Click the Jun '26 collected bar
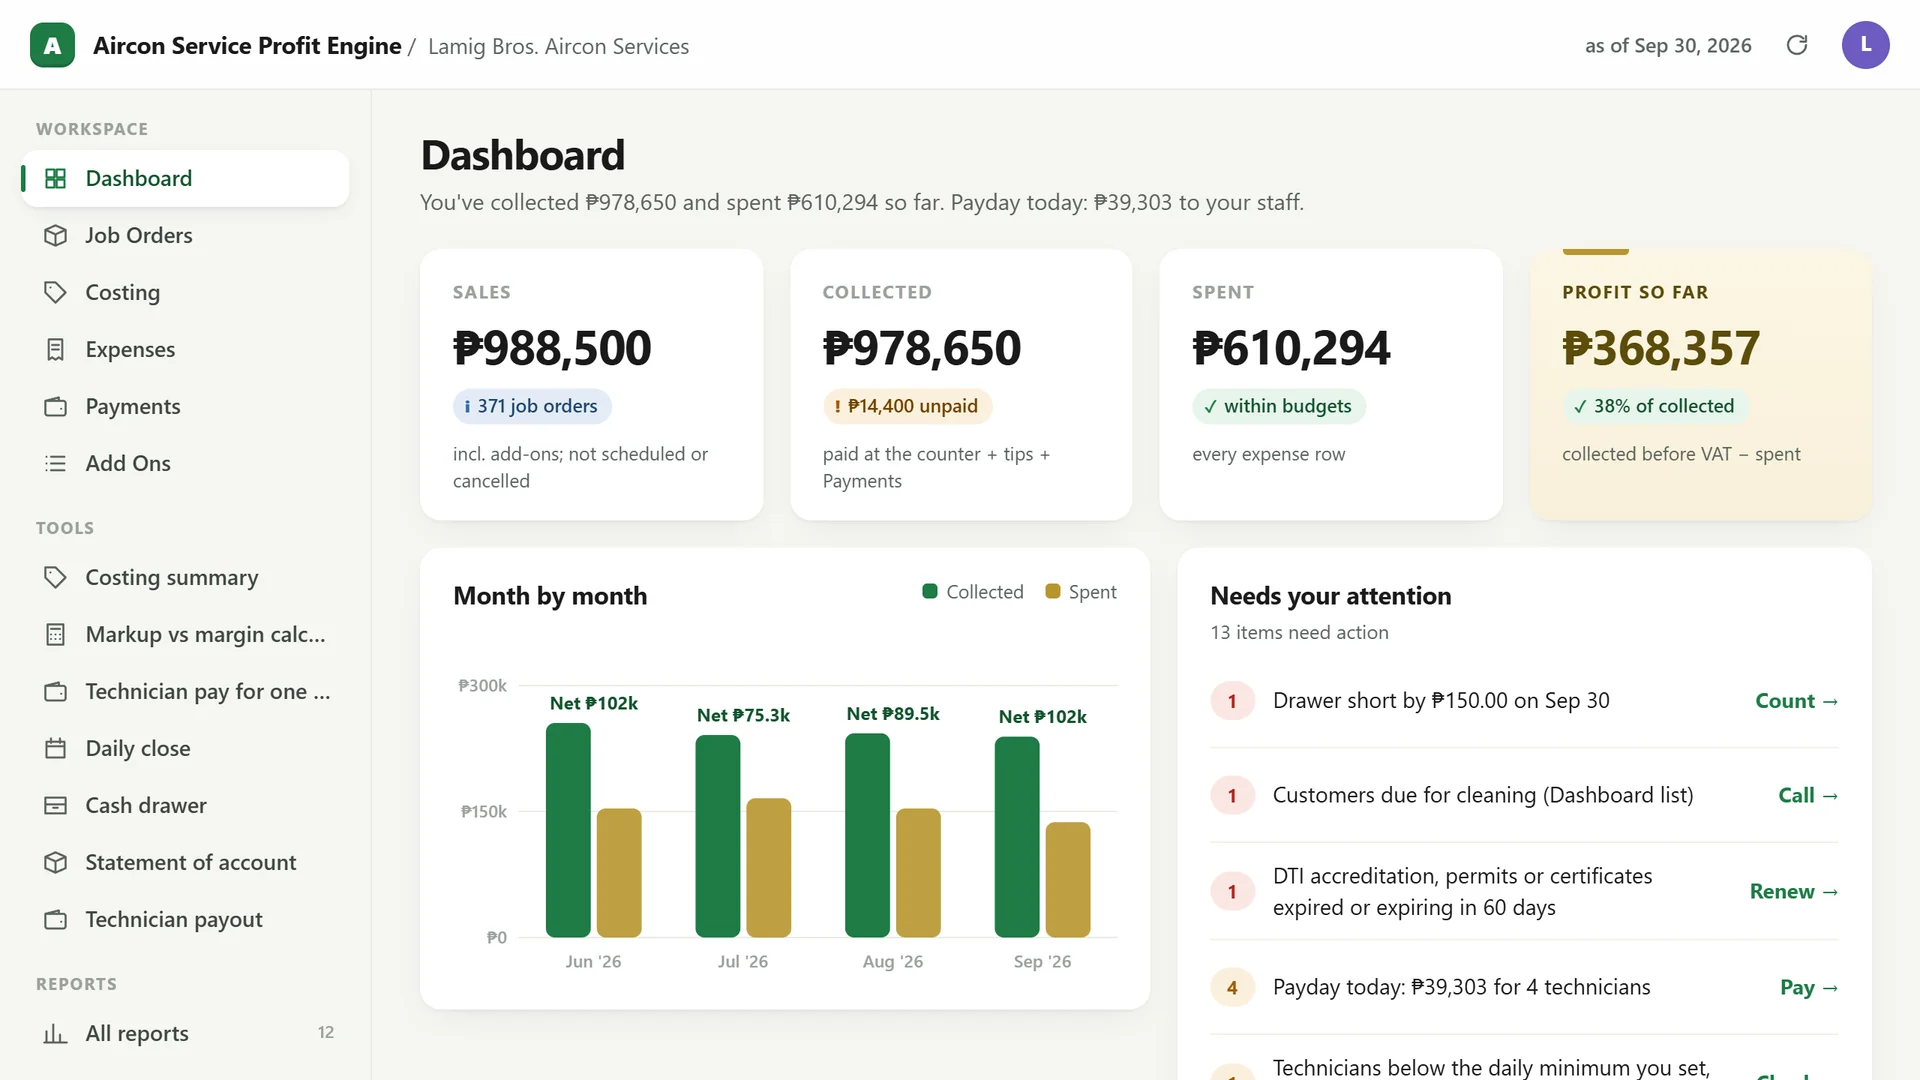 pos(568,830)
